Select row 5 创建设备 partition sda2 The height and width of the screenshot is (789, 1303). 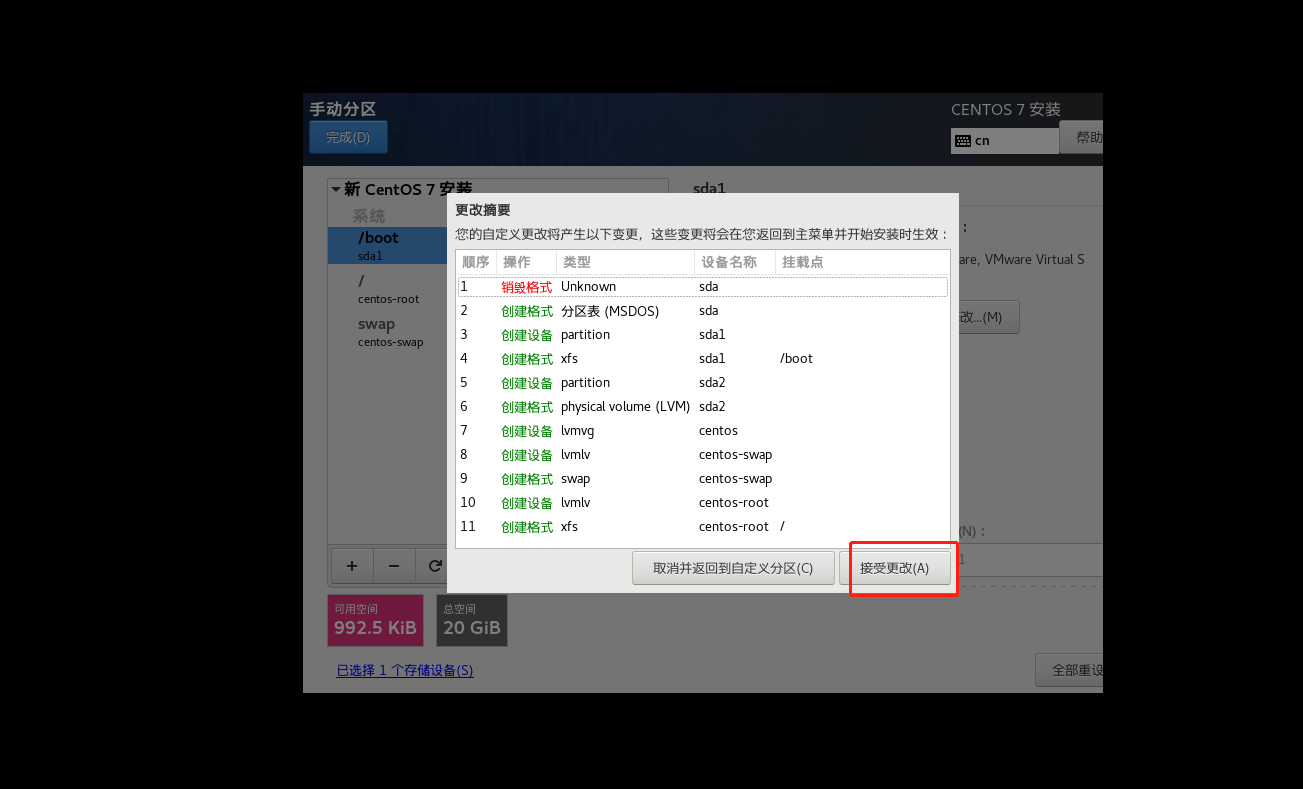pyautogui.click(x=702, y=383)
